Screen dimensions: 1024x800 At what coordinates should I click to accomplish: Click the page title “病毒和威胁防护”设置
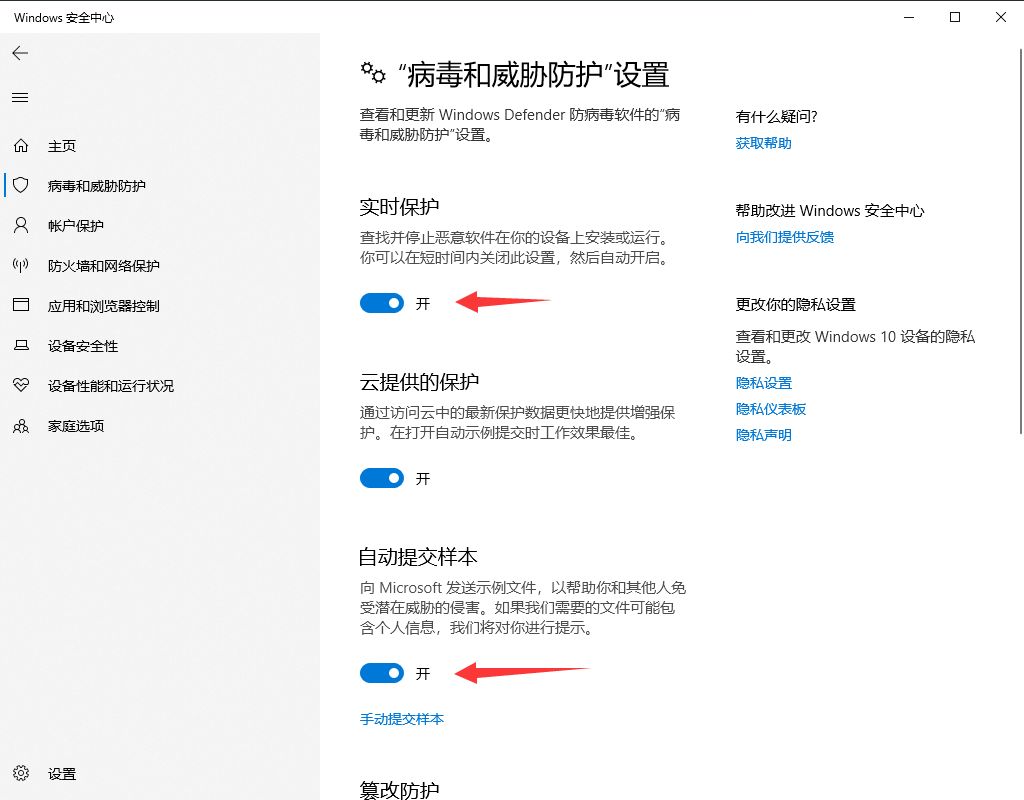(534, 74)
